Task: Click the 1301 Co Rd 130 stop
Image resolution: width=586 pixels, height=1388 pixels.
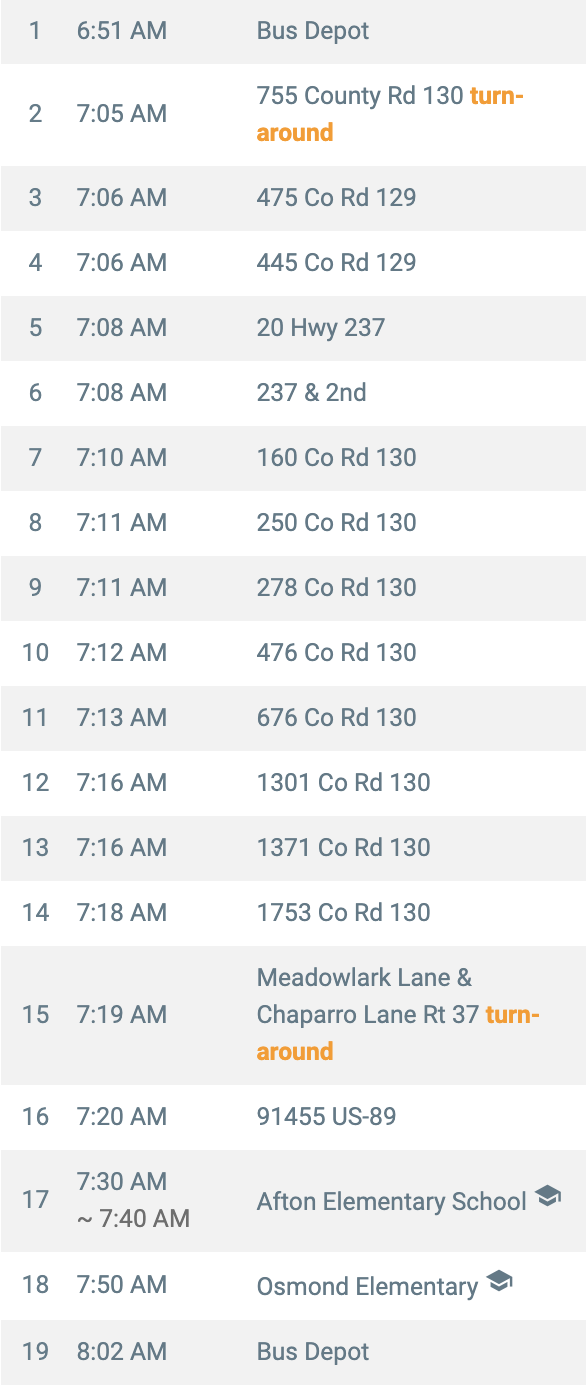Action: click(293, 782)
